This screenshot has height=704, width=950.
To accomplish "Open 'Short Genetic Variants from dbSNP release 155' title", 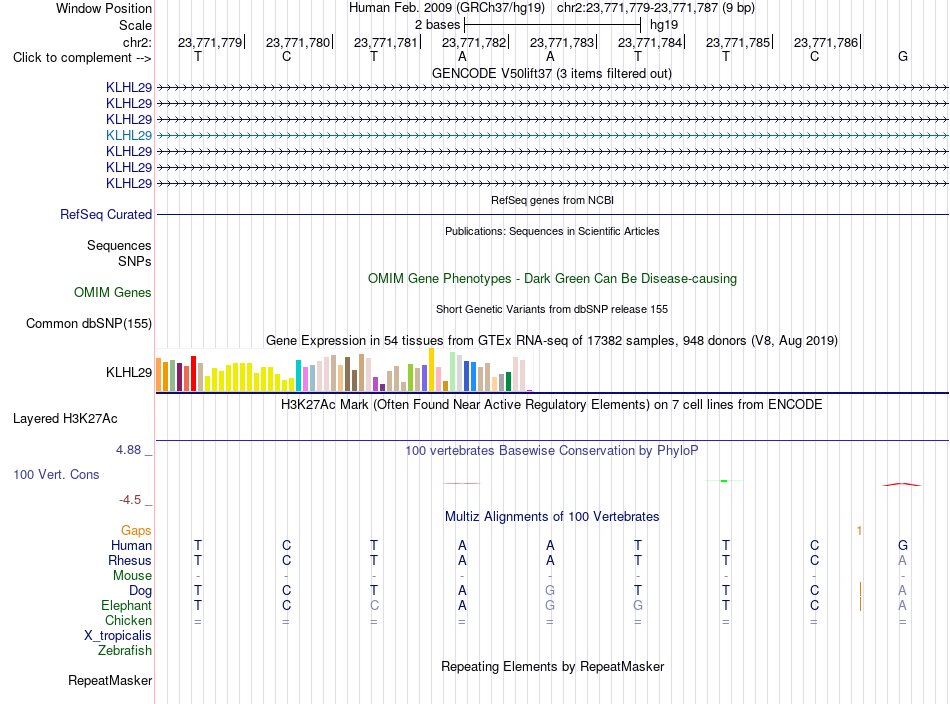I will (x=552, y=309).
